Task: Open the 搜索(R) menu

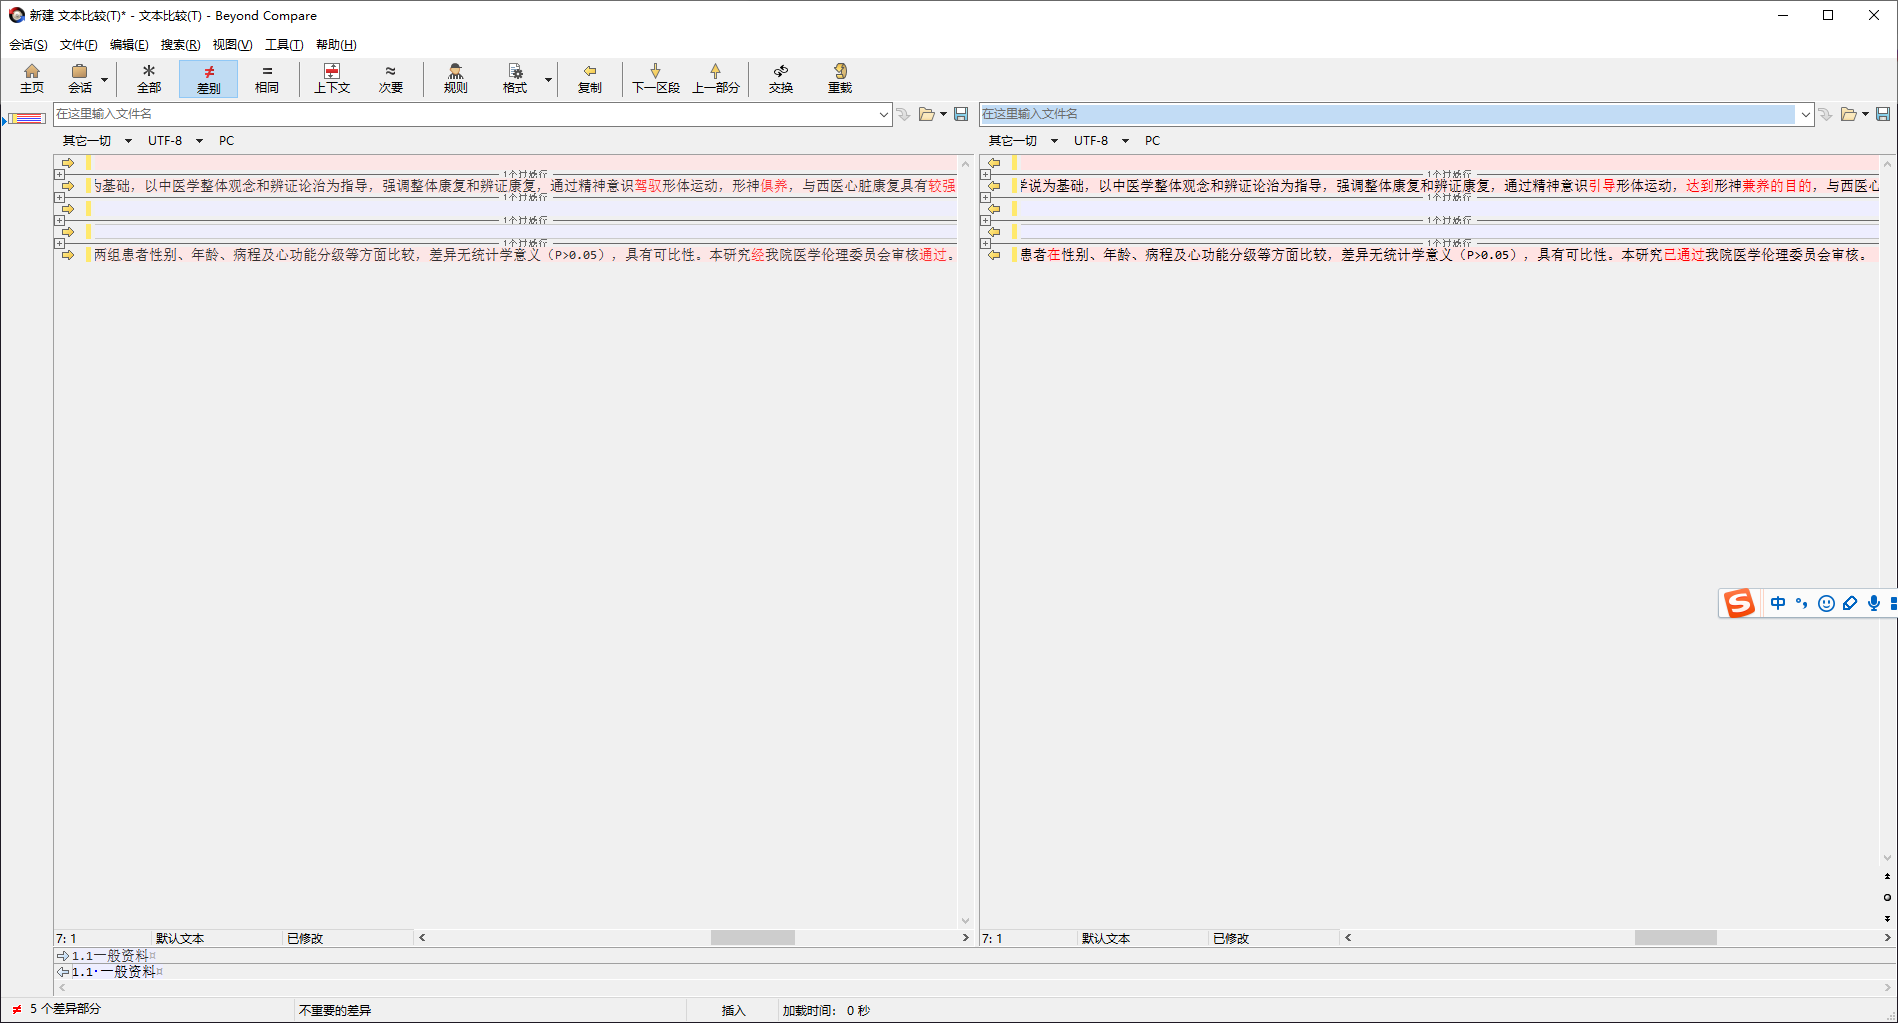Action: 180,45
